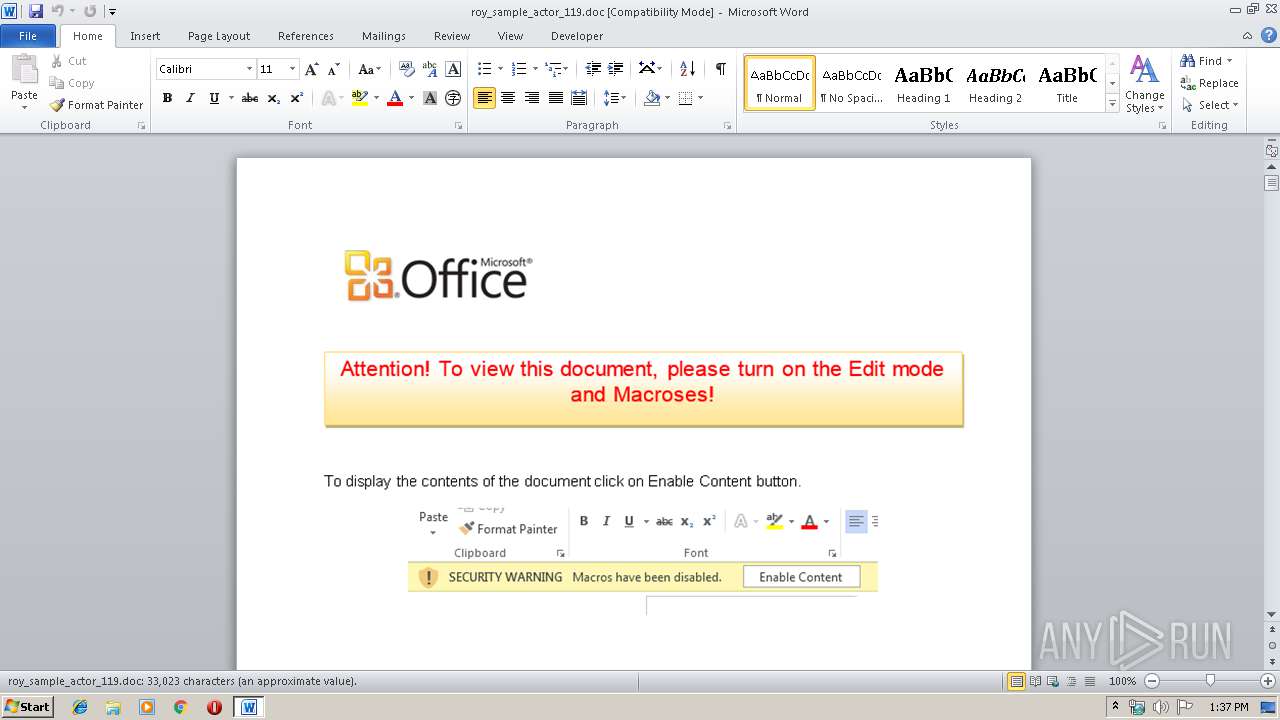Expand the Borders dropdown arrow
Screen dimensions: 1280x720
coord(700,98)
